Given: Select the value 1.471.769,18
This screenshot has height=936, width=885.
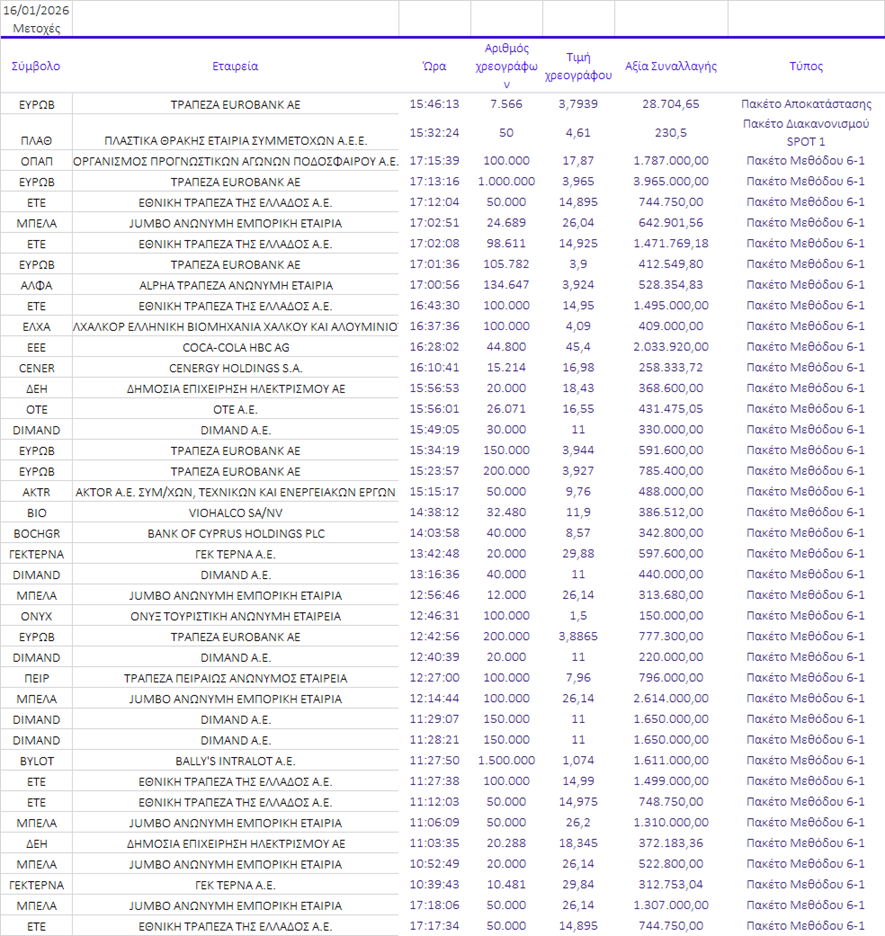Looking at the screenshot, I should pos(671,244).
